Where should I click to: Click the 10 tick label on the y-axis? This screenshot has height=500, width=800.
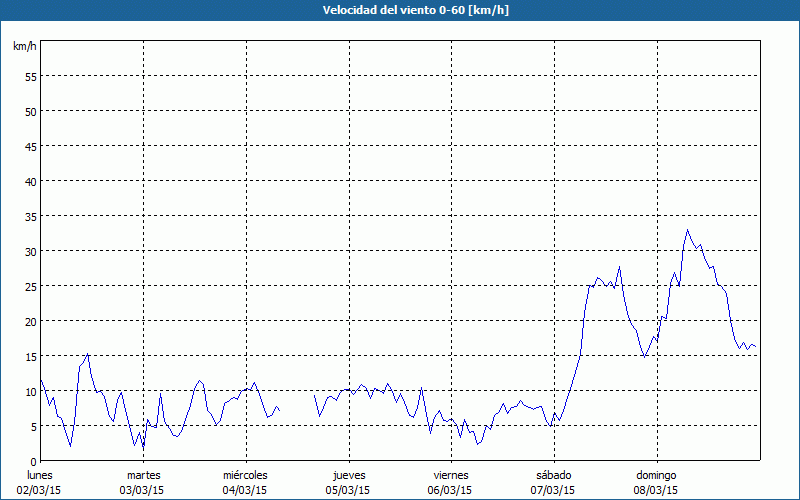30,391
